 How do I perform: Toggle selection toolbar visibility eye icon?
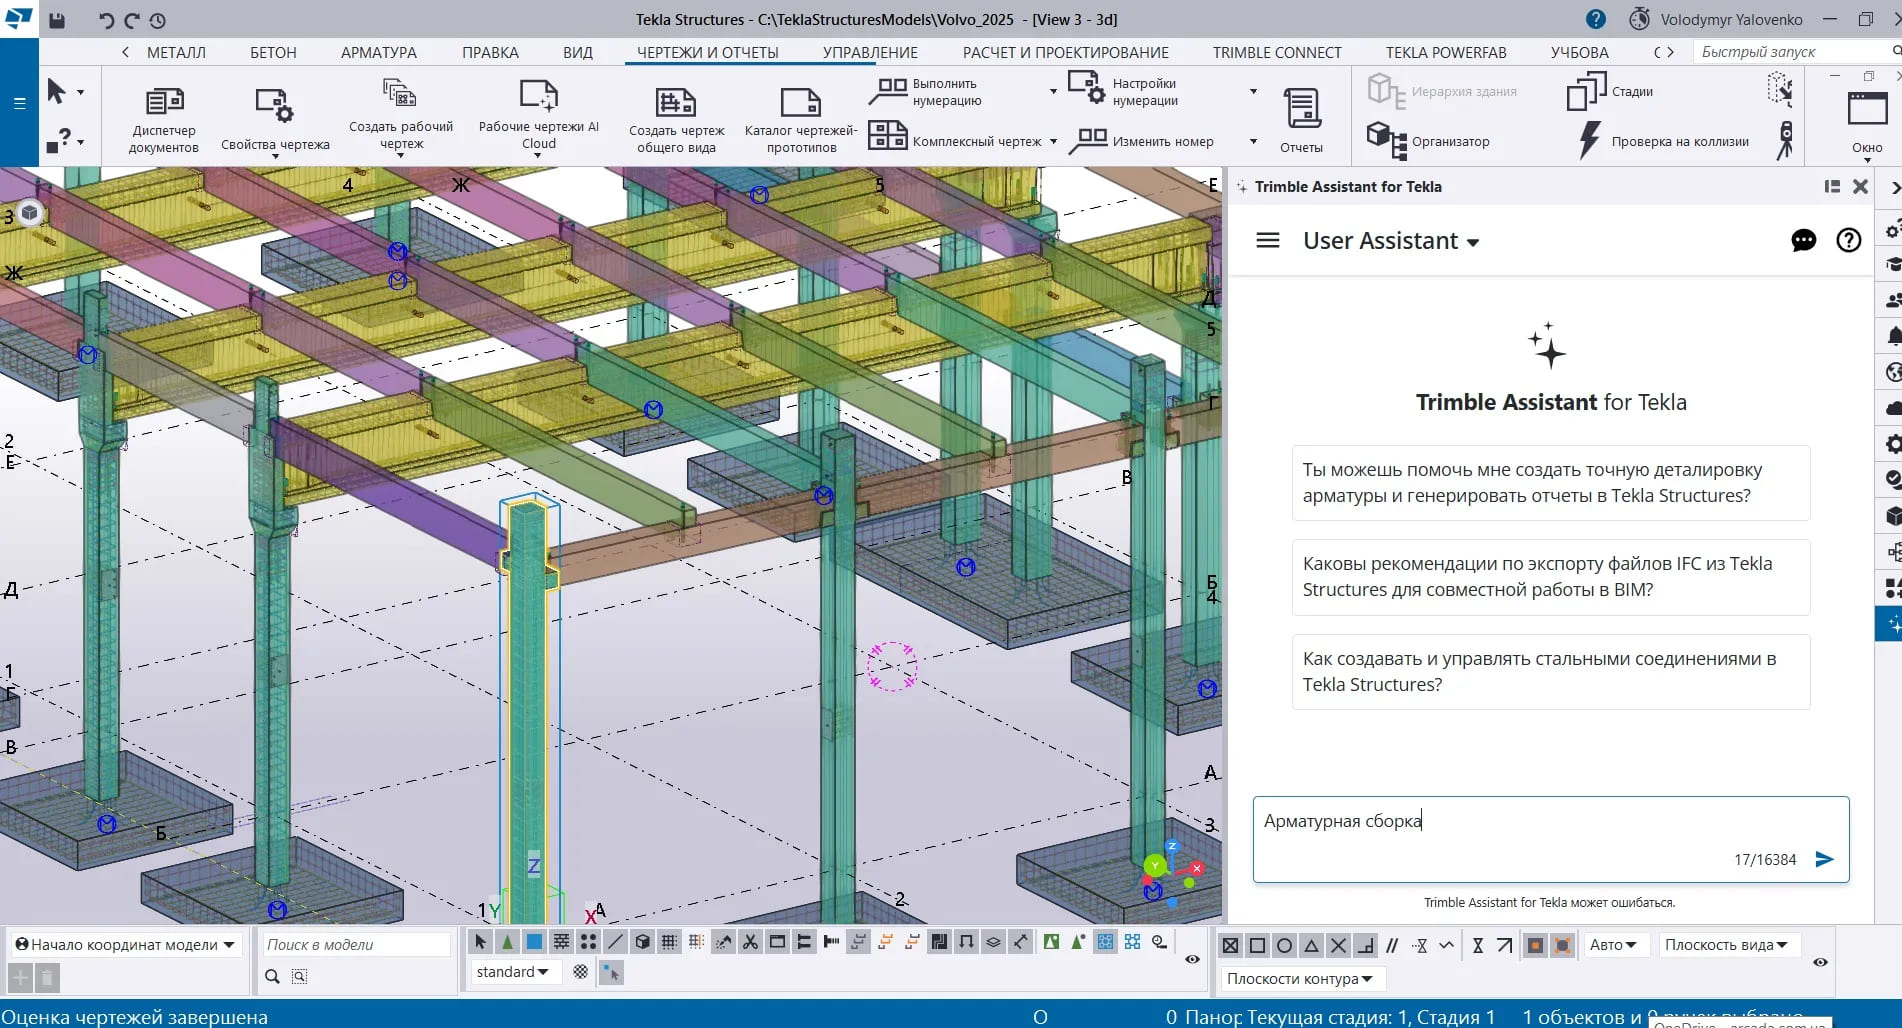point(1192,959)
